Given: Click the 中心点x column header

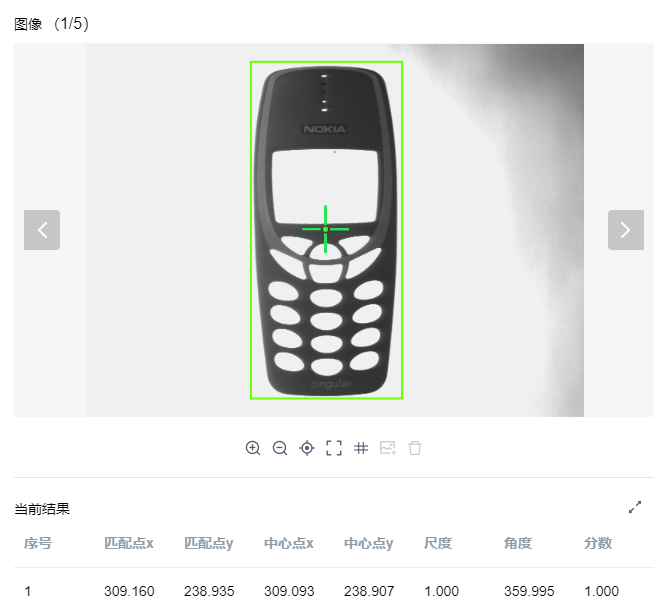Looking at the screenshot, I should pos(289,543).
